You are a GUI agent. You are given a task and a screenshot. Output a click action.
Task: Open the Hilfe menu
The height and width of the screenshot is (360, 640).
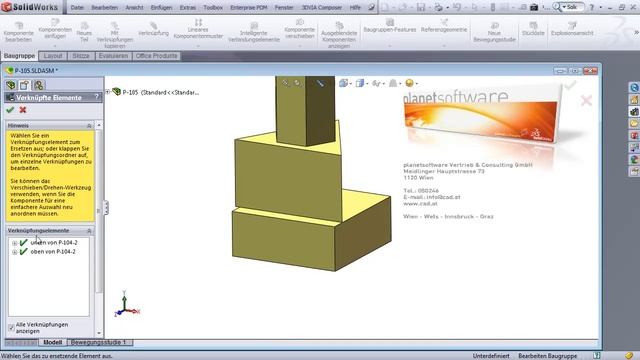tap(355, 7)
